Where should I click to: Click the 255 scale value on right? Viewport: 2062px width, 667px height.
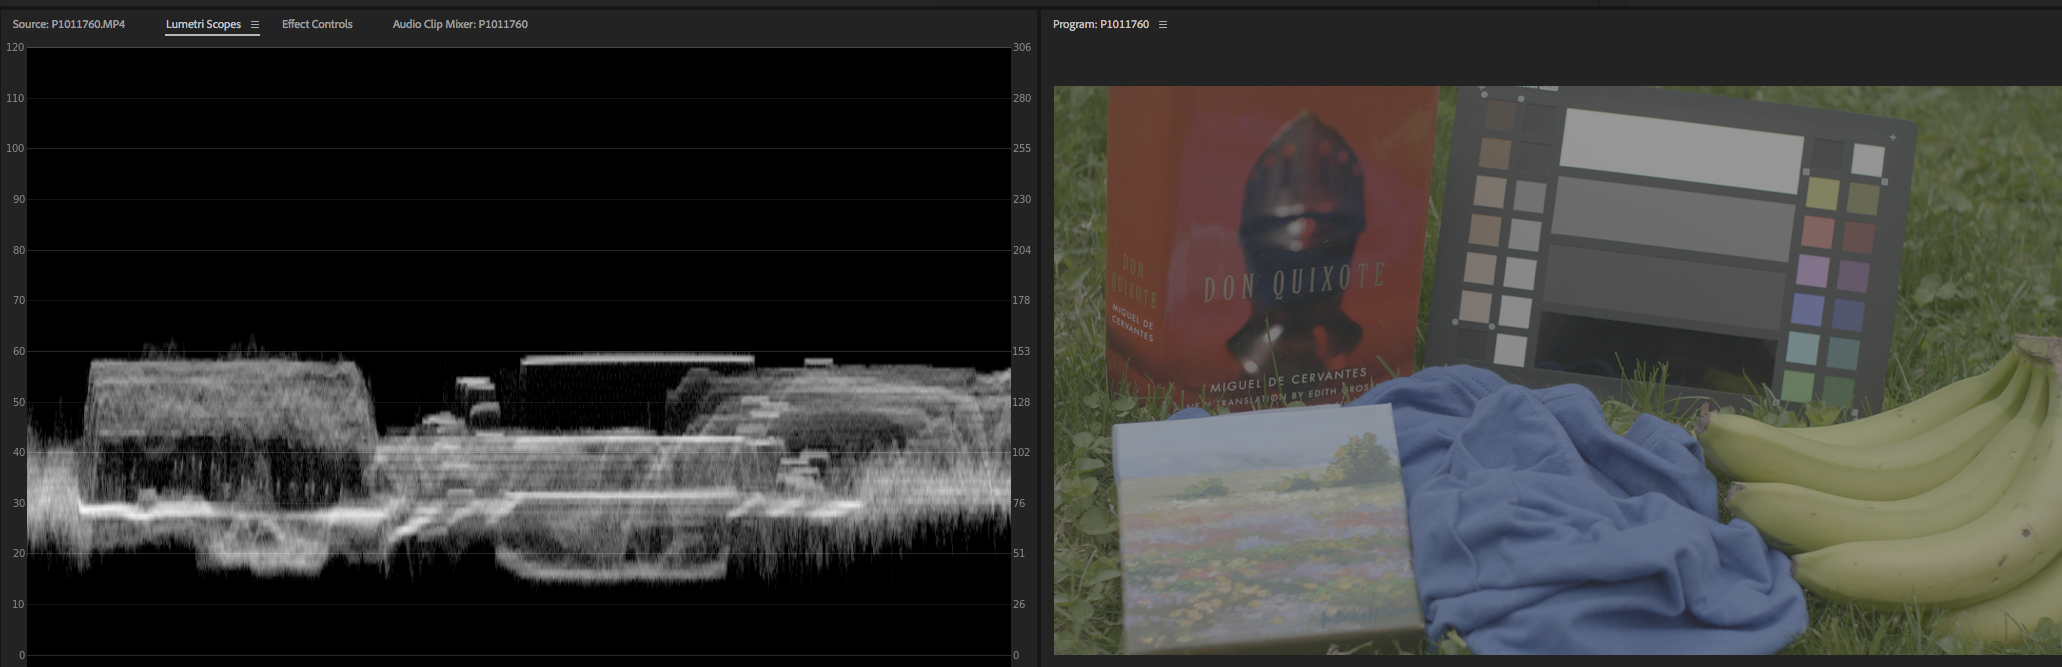point(1022,148)
